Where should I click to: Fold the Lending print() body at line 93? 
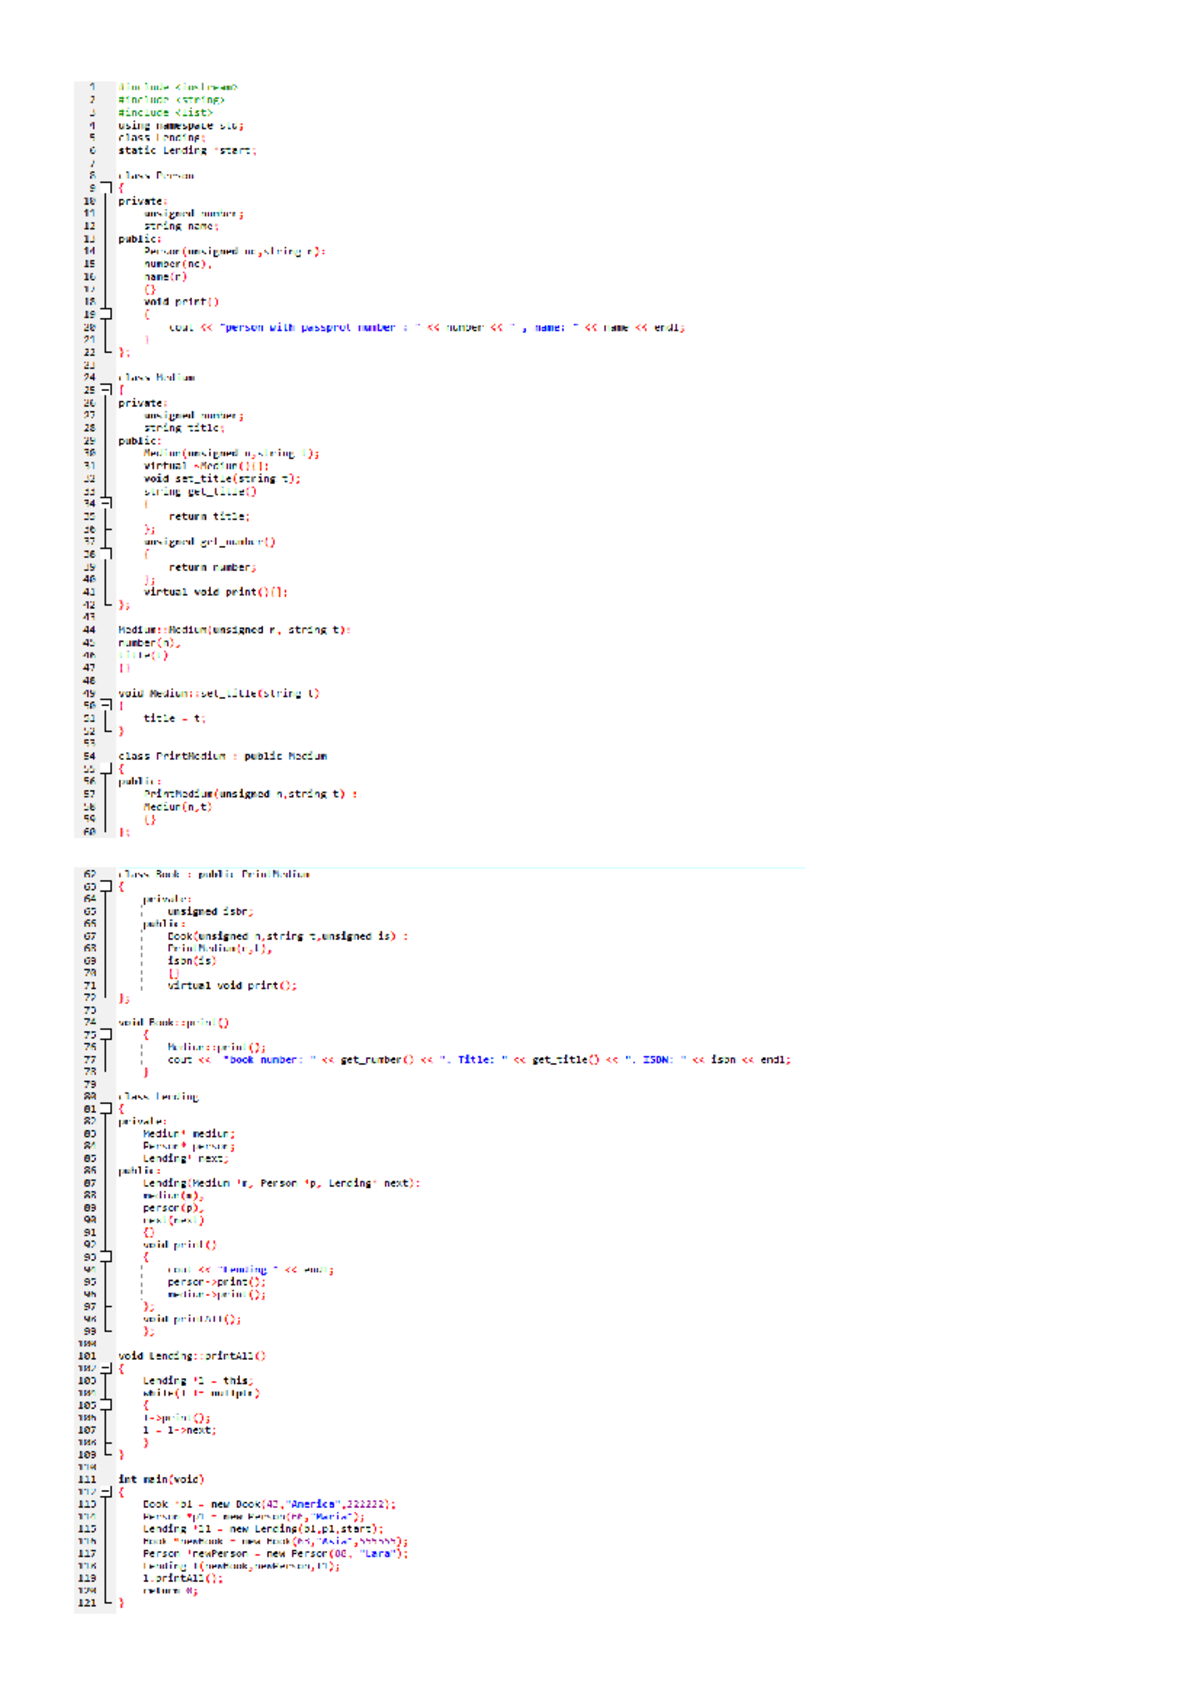(106, 1257)
